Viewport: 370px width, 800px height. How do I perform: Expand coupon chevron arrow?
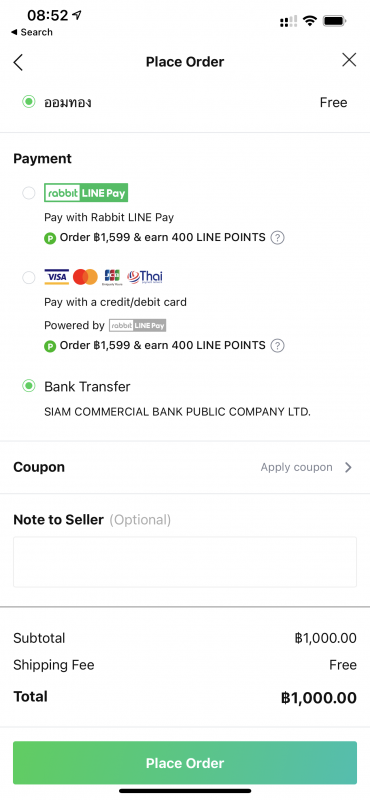348,467
